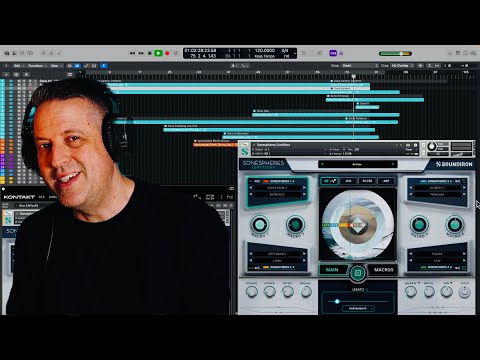Click the Tune knob in Kontakt instrument header
Viewport: 480px width, 360px height.
(x=431, y=146)
